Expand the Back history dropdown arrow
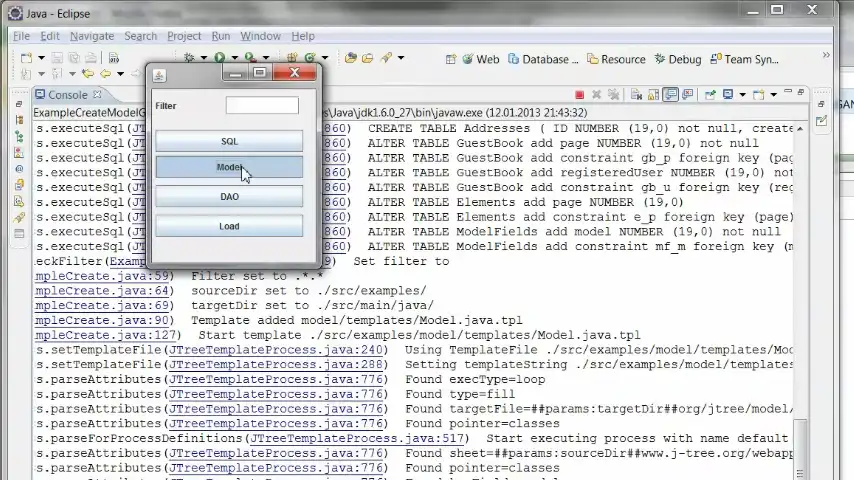 [120, 74]
